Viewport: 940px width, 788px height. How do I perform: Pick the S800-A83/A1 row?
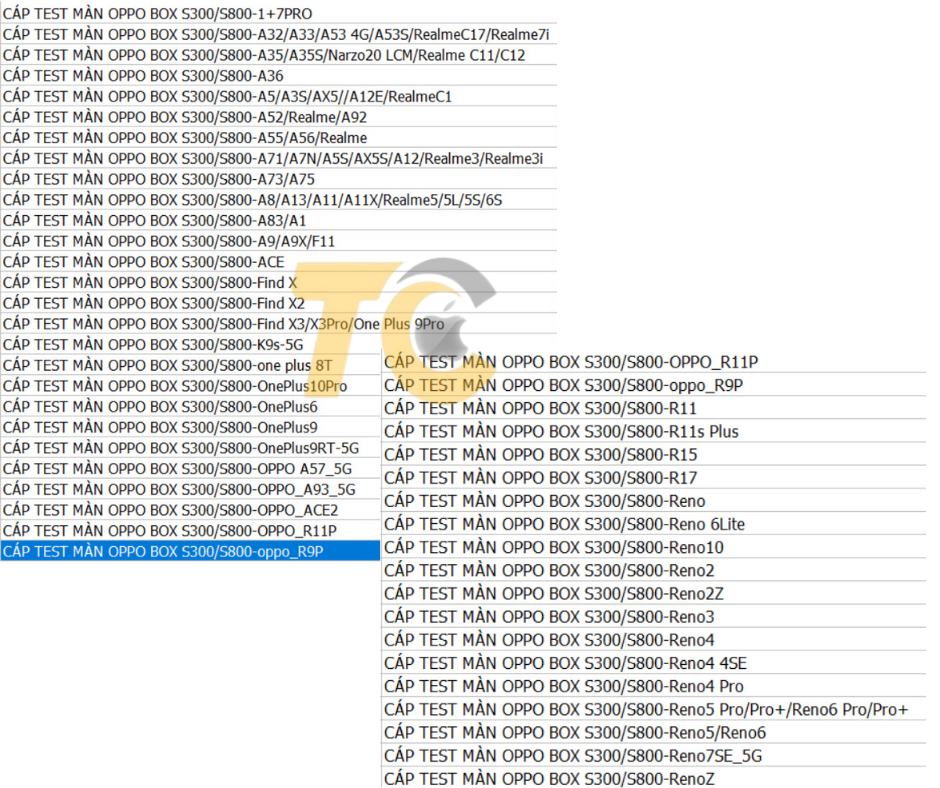pos(279,220)
